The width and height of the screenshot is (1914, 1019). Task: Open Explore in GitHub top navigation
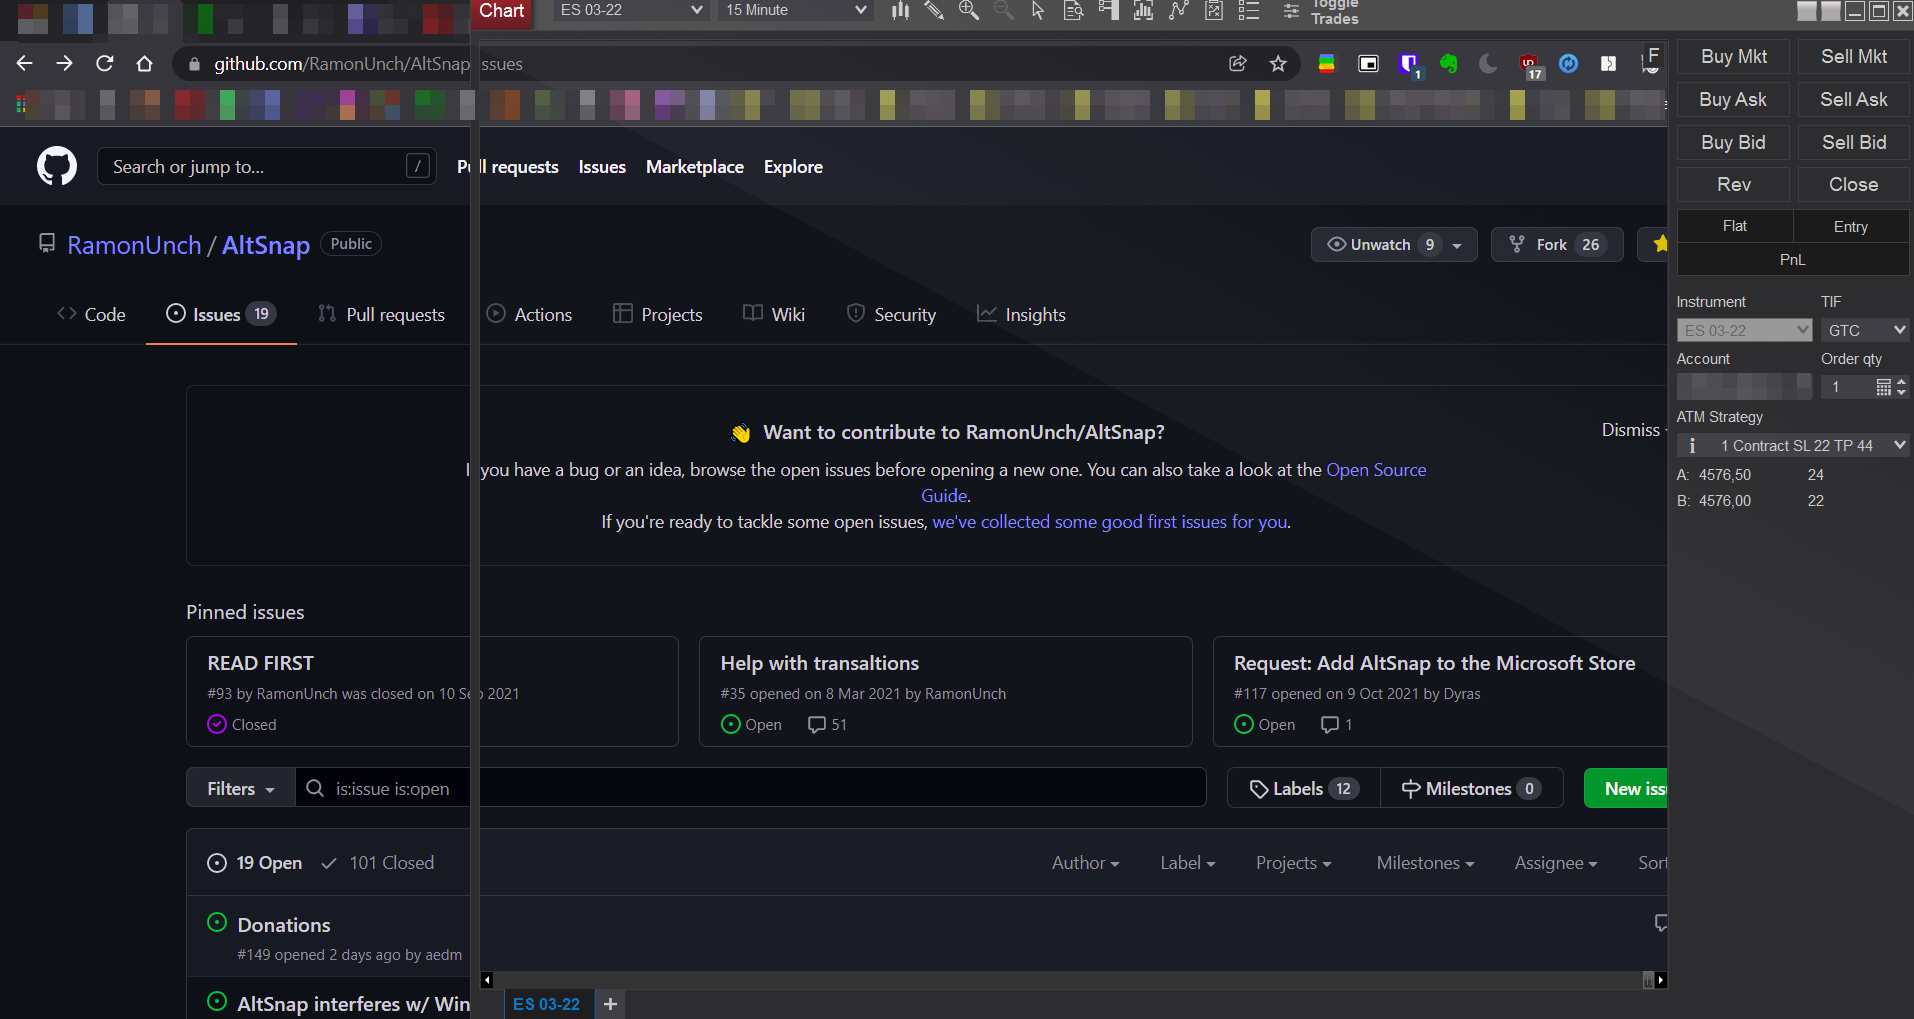793,167
